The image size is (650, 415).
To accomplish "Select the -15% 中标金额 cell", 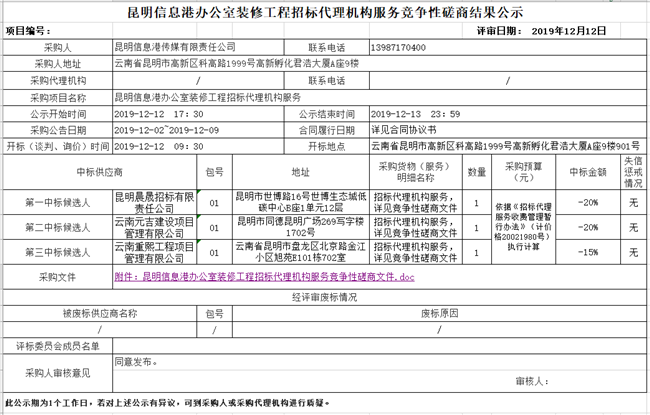I will coord(588,252).
